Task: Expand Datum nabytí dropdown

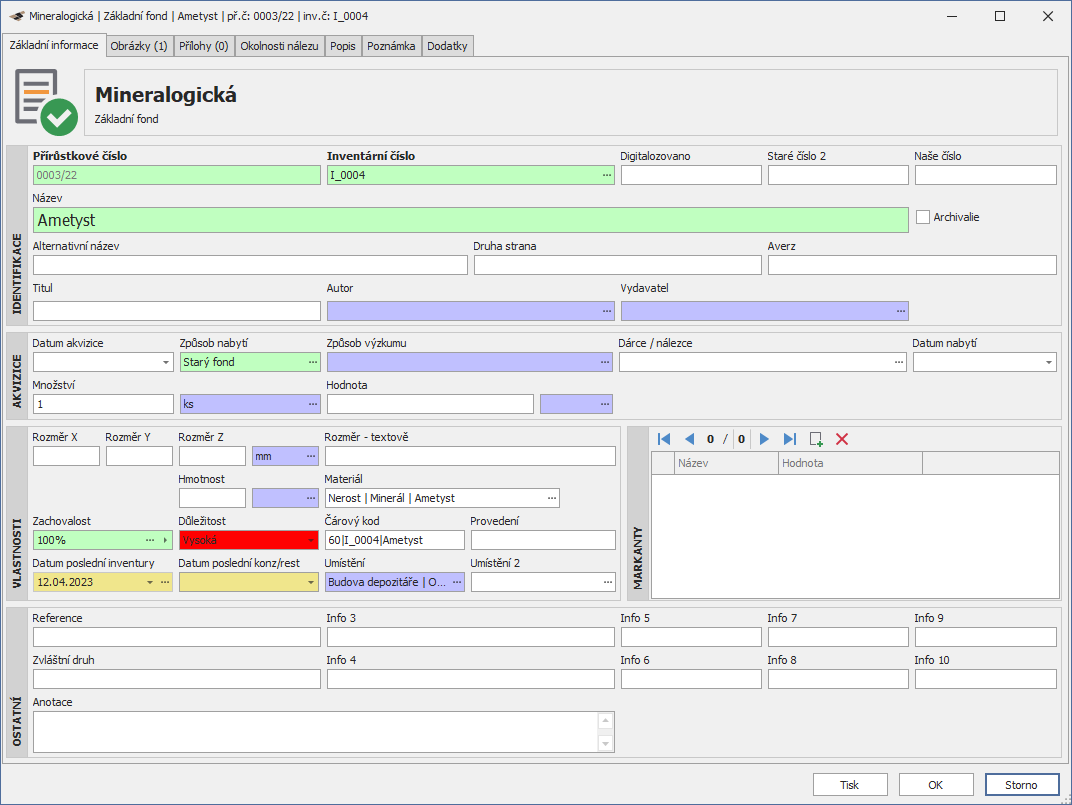Action: (x=1048, y=362)
